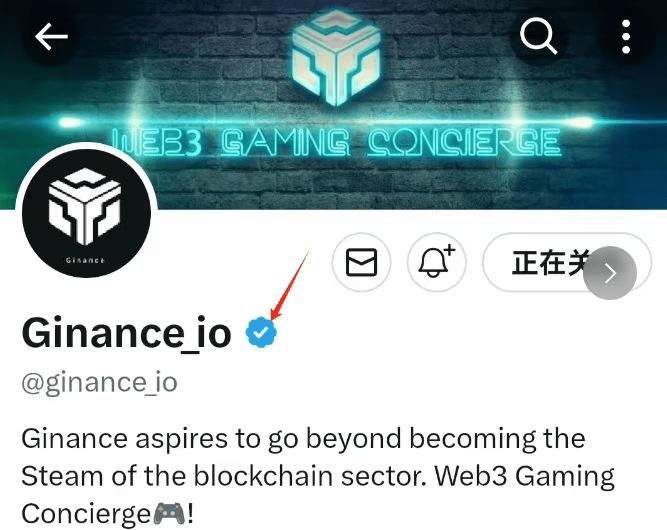Enable notifications with the bell-plus icon
This screenshot has height=530, width=667.
437,262
